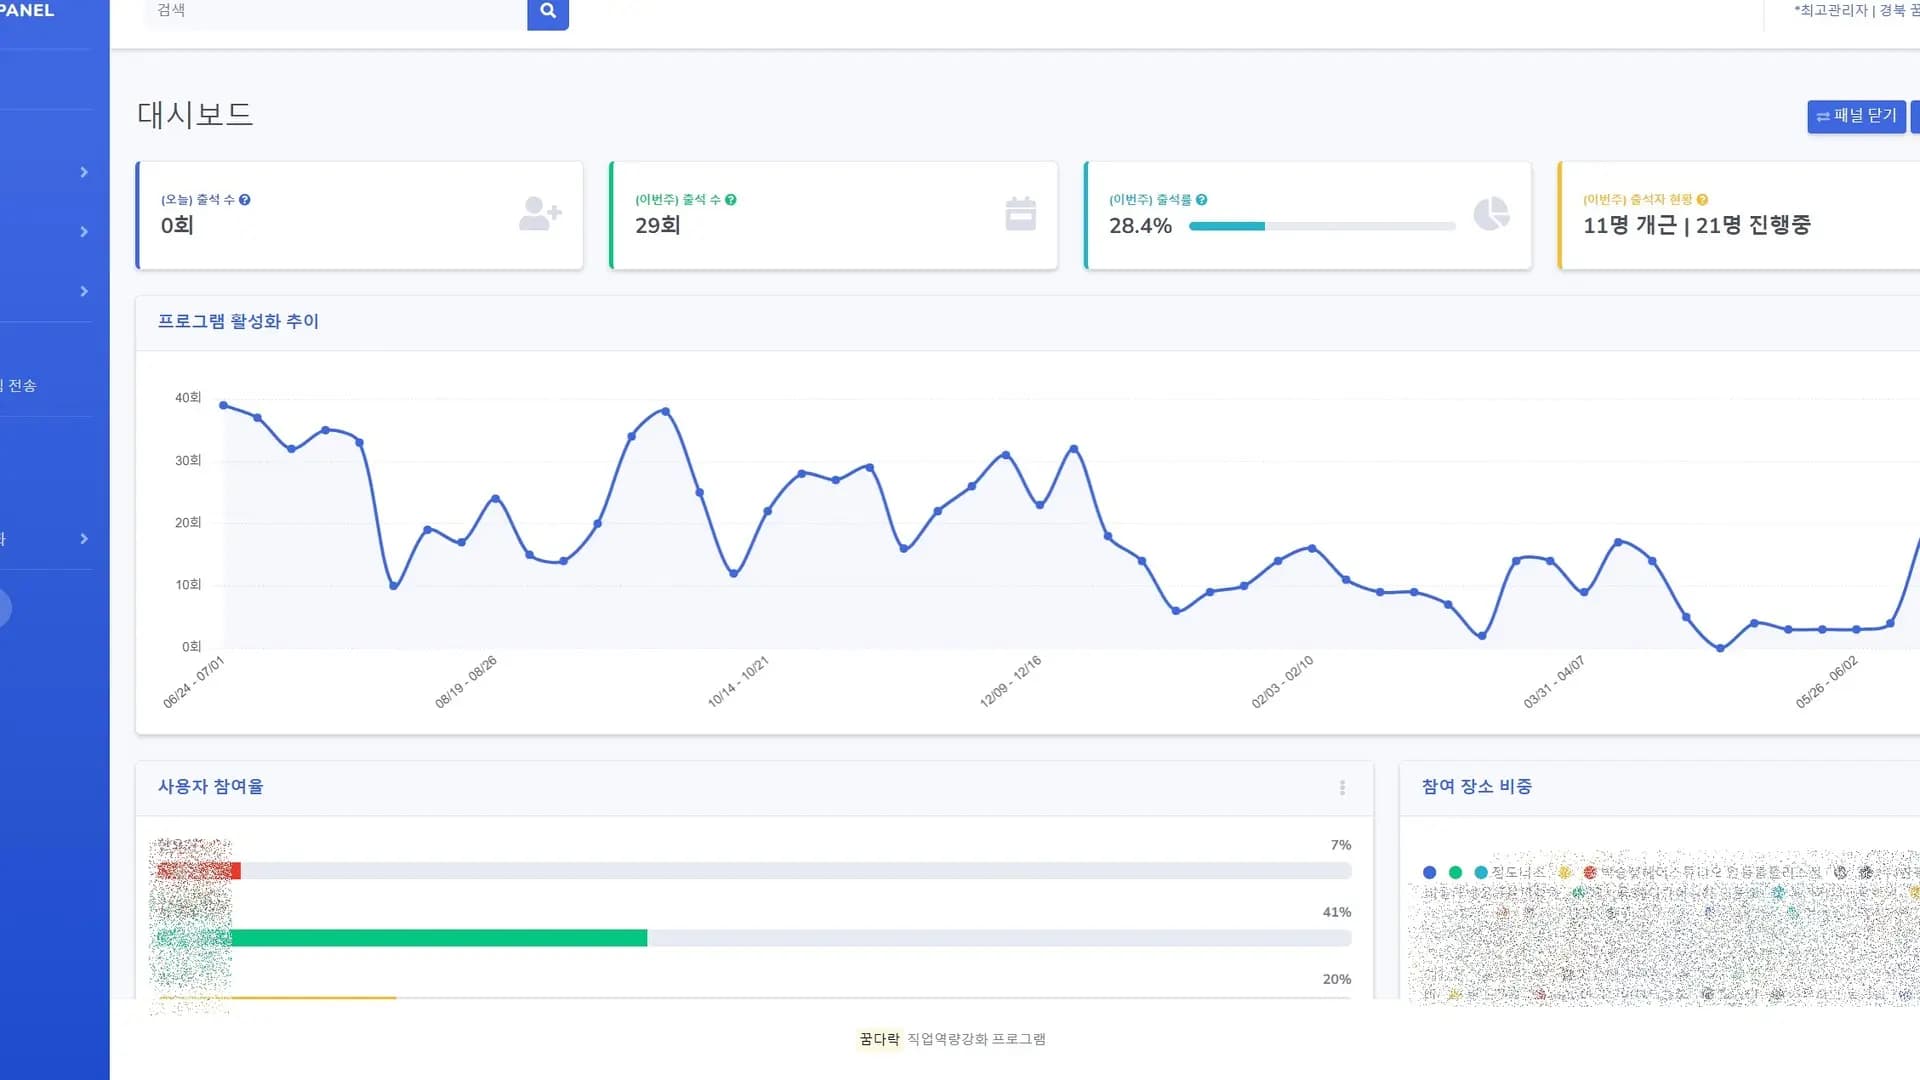The image size is (1920, 1080).
Task: Click help icon next to (이번주) 출석률
Action: pyautogui.click(x=1202, y=200)
